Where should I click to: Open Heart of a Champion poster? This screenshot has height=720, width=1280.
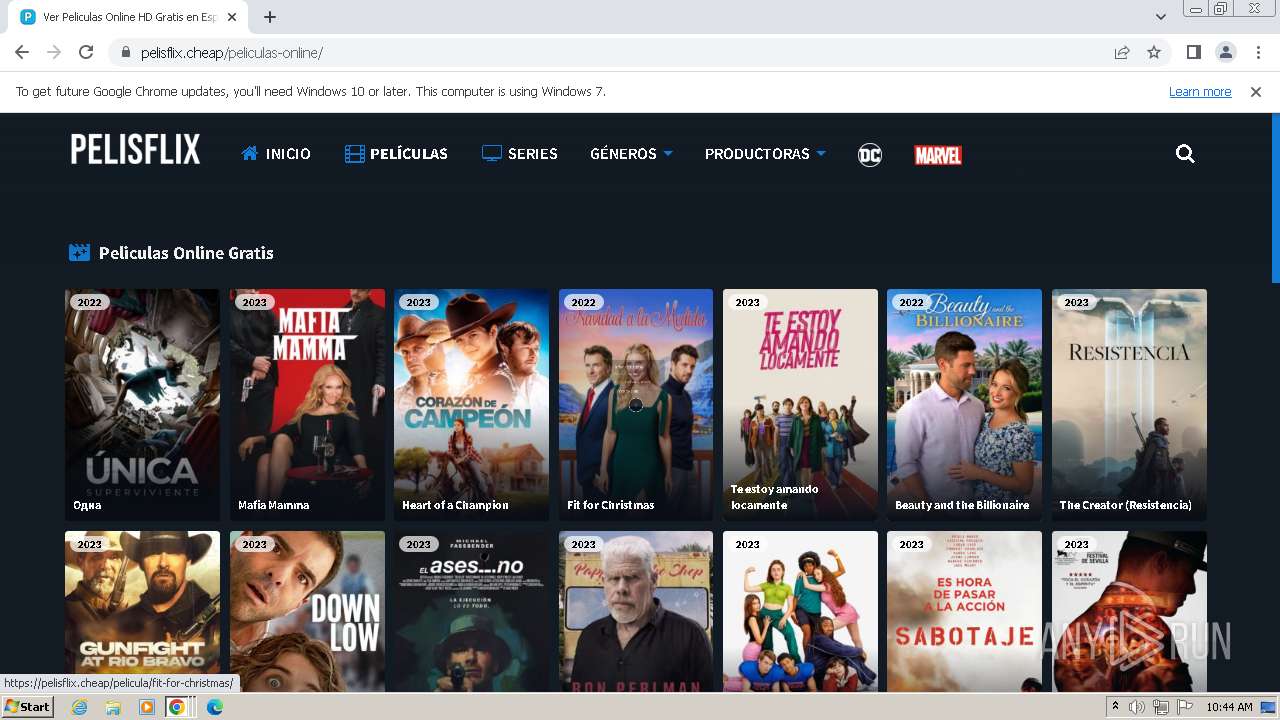(471, 405)
